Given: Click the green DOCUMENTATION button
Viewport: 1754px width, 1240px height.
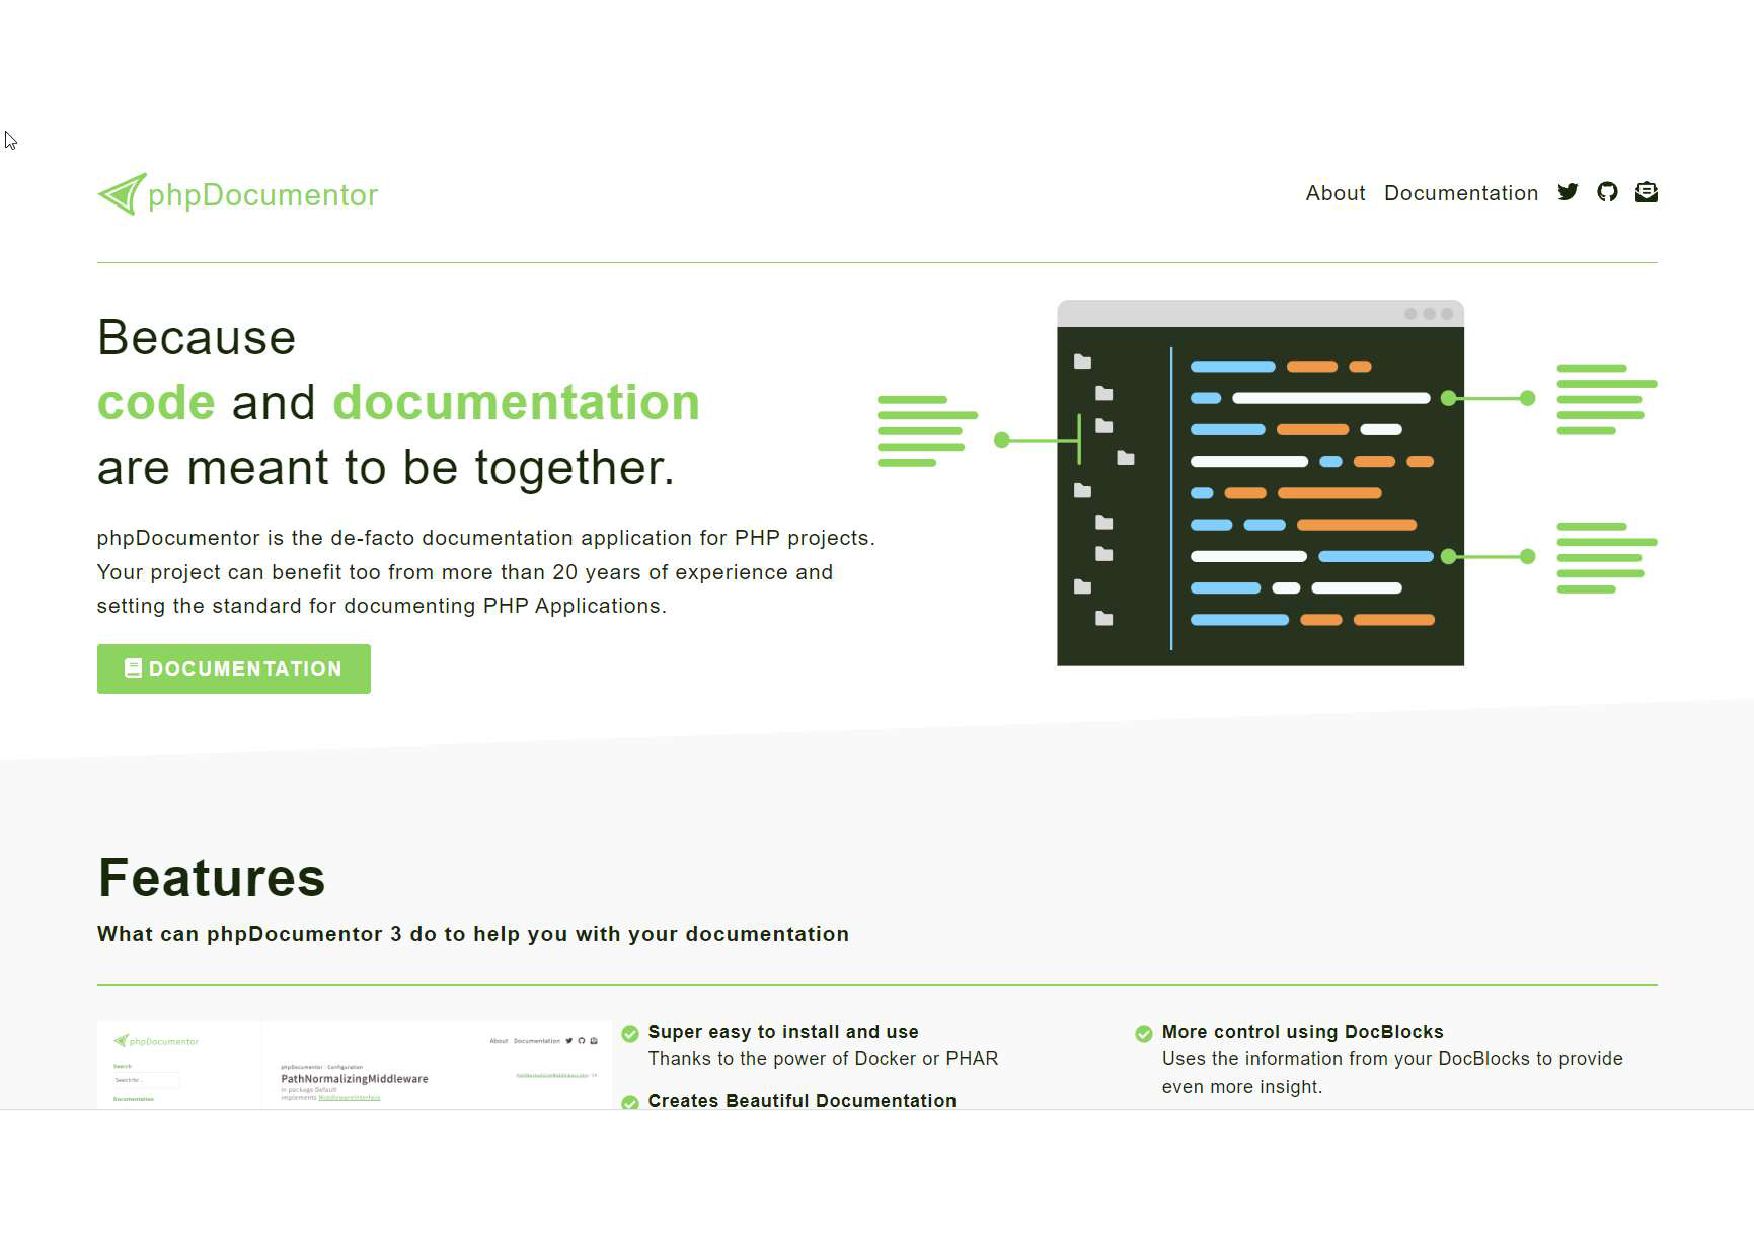Looking at the screenshot, I should [234, 669].
